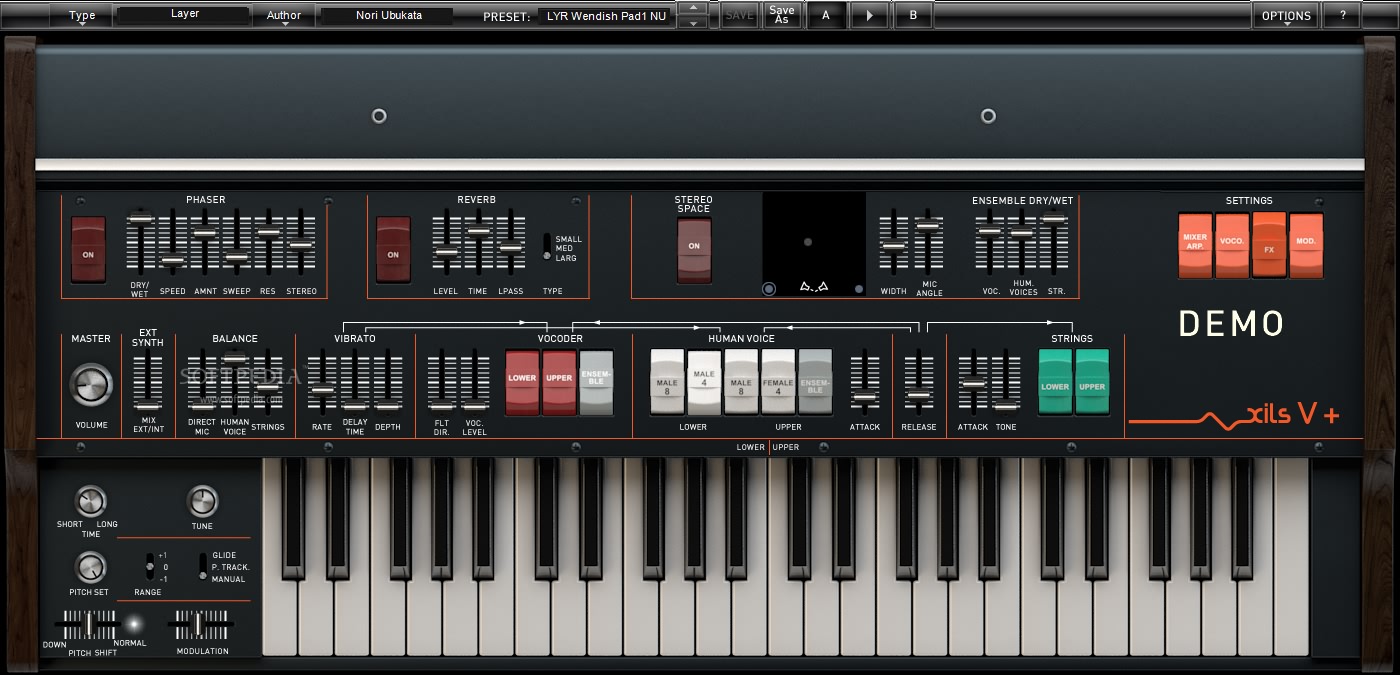The height and width of the screenshot is (675, 1400).
Task: Click the pitch RANGE +1/0/-1 switch
Action: click(x=150, y=566)
